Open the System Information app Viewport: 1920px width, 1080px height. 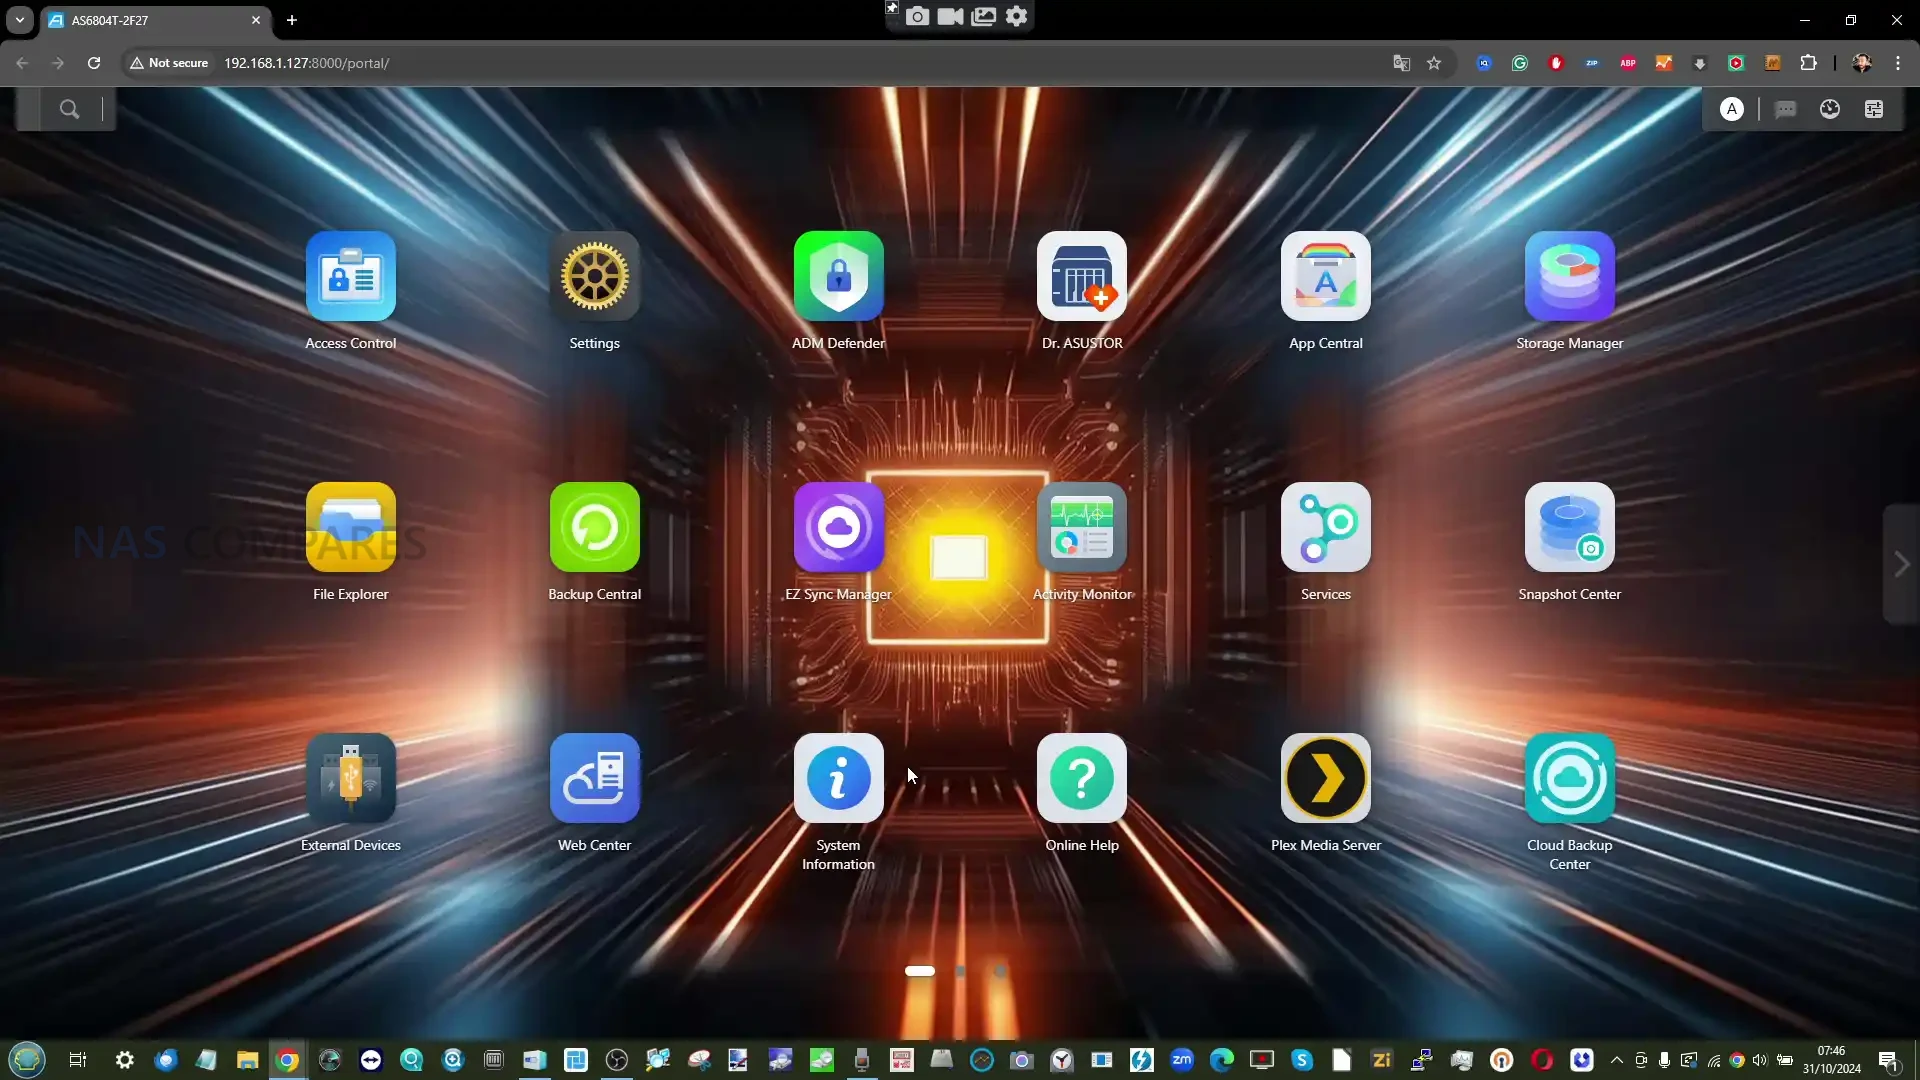[838, 779]
